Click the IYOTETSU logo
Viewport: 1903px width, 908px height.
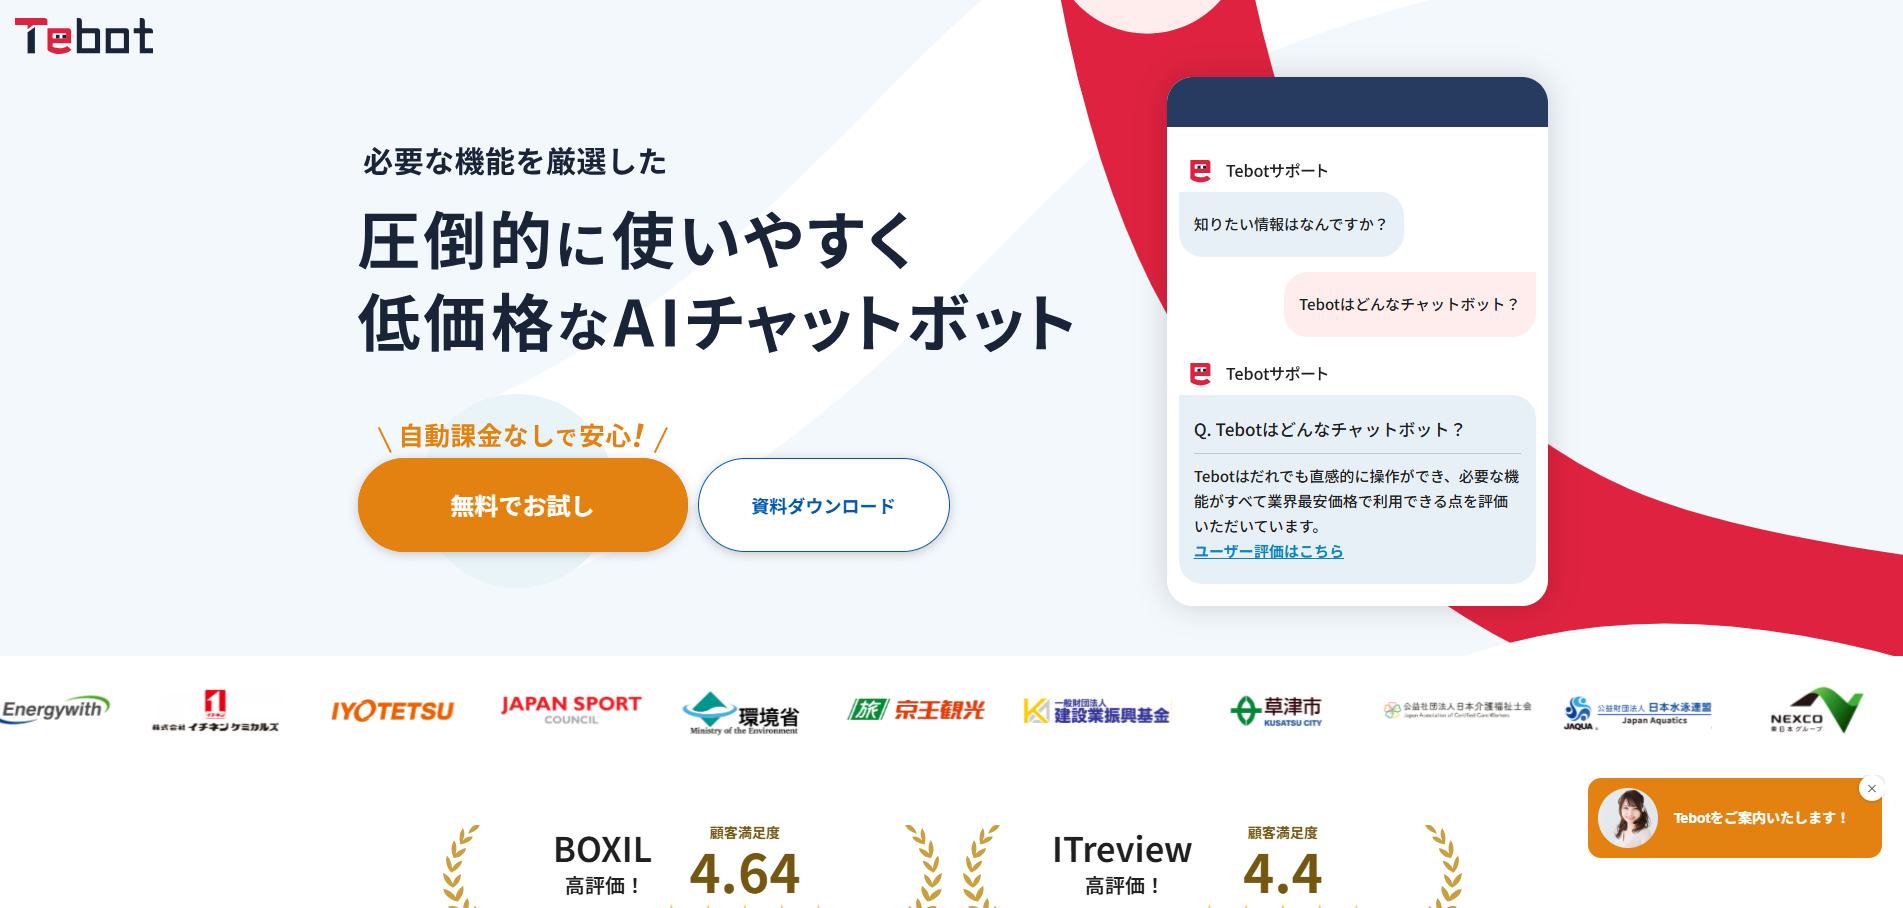tap(392, 711)
